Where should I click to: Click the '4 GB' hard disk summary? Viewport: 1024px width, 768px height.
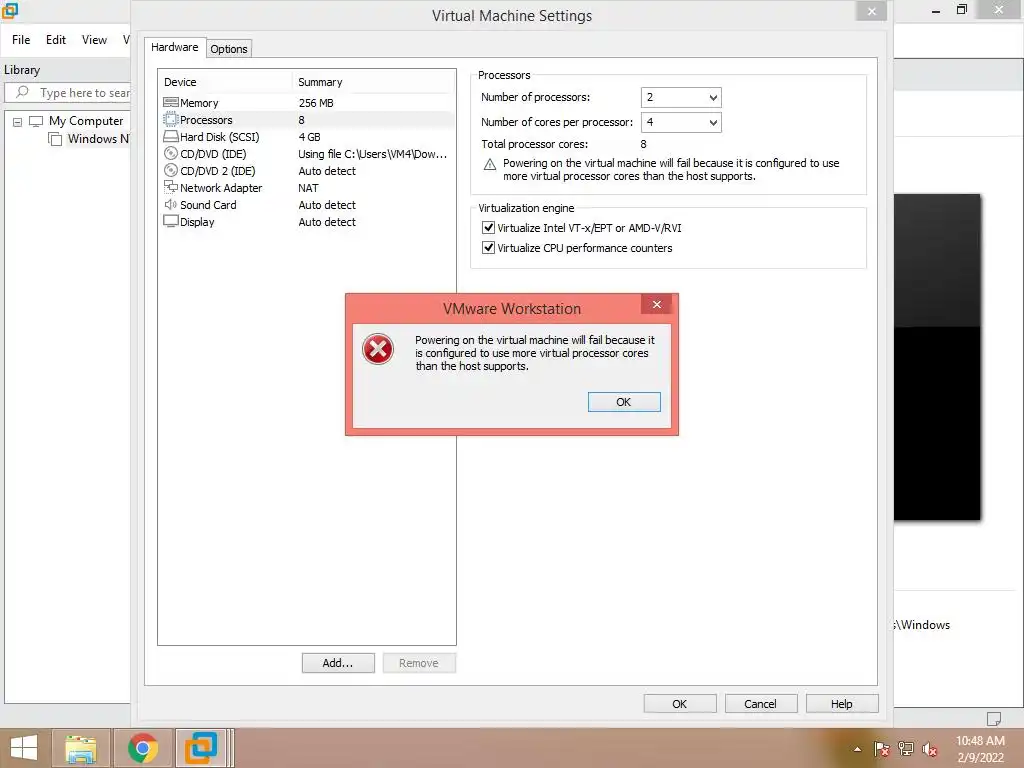(x=310, y=136)
